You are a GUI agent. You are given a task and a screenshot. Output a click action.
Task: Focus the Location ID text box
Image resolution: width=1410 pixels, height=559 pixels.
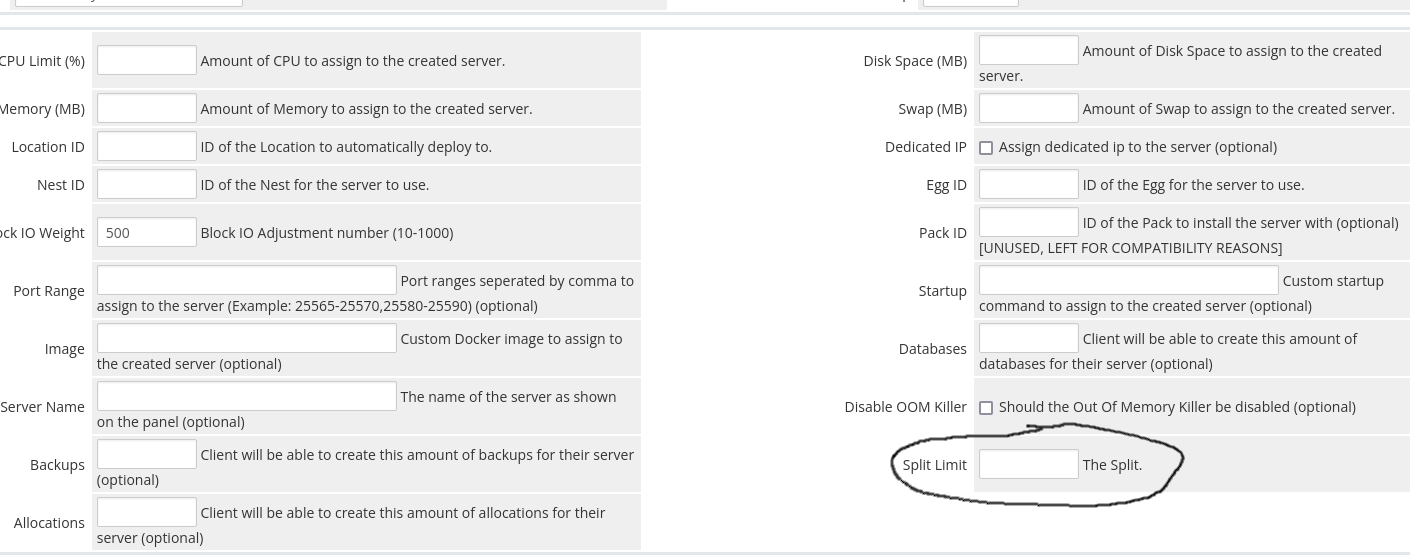point(147,146)
